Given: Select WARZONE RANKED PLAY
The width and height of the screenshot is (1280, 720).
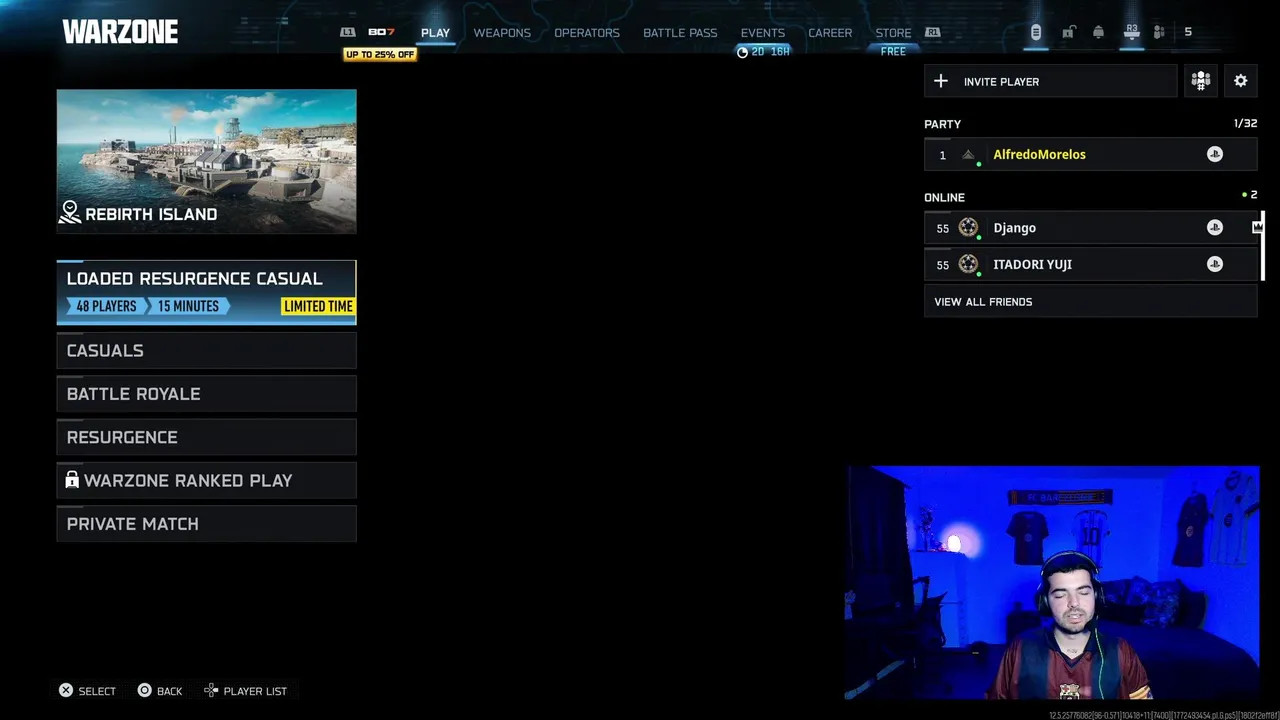Looking at the screenshot, I should pos(206,481).
